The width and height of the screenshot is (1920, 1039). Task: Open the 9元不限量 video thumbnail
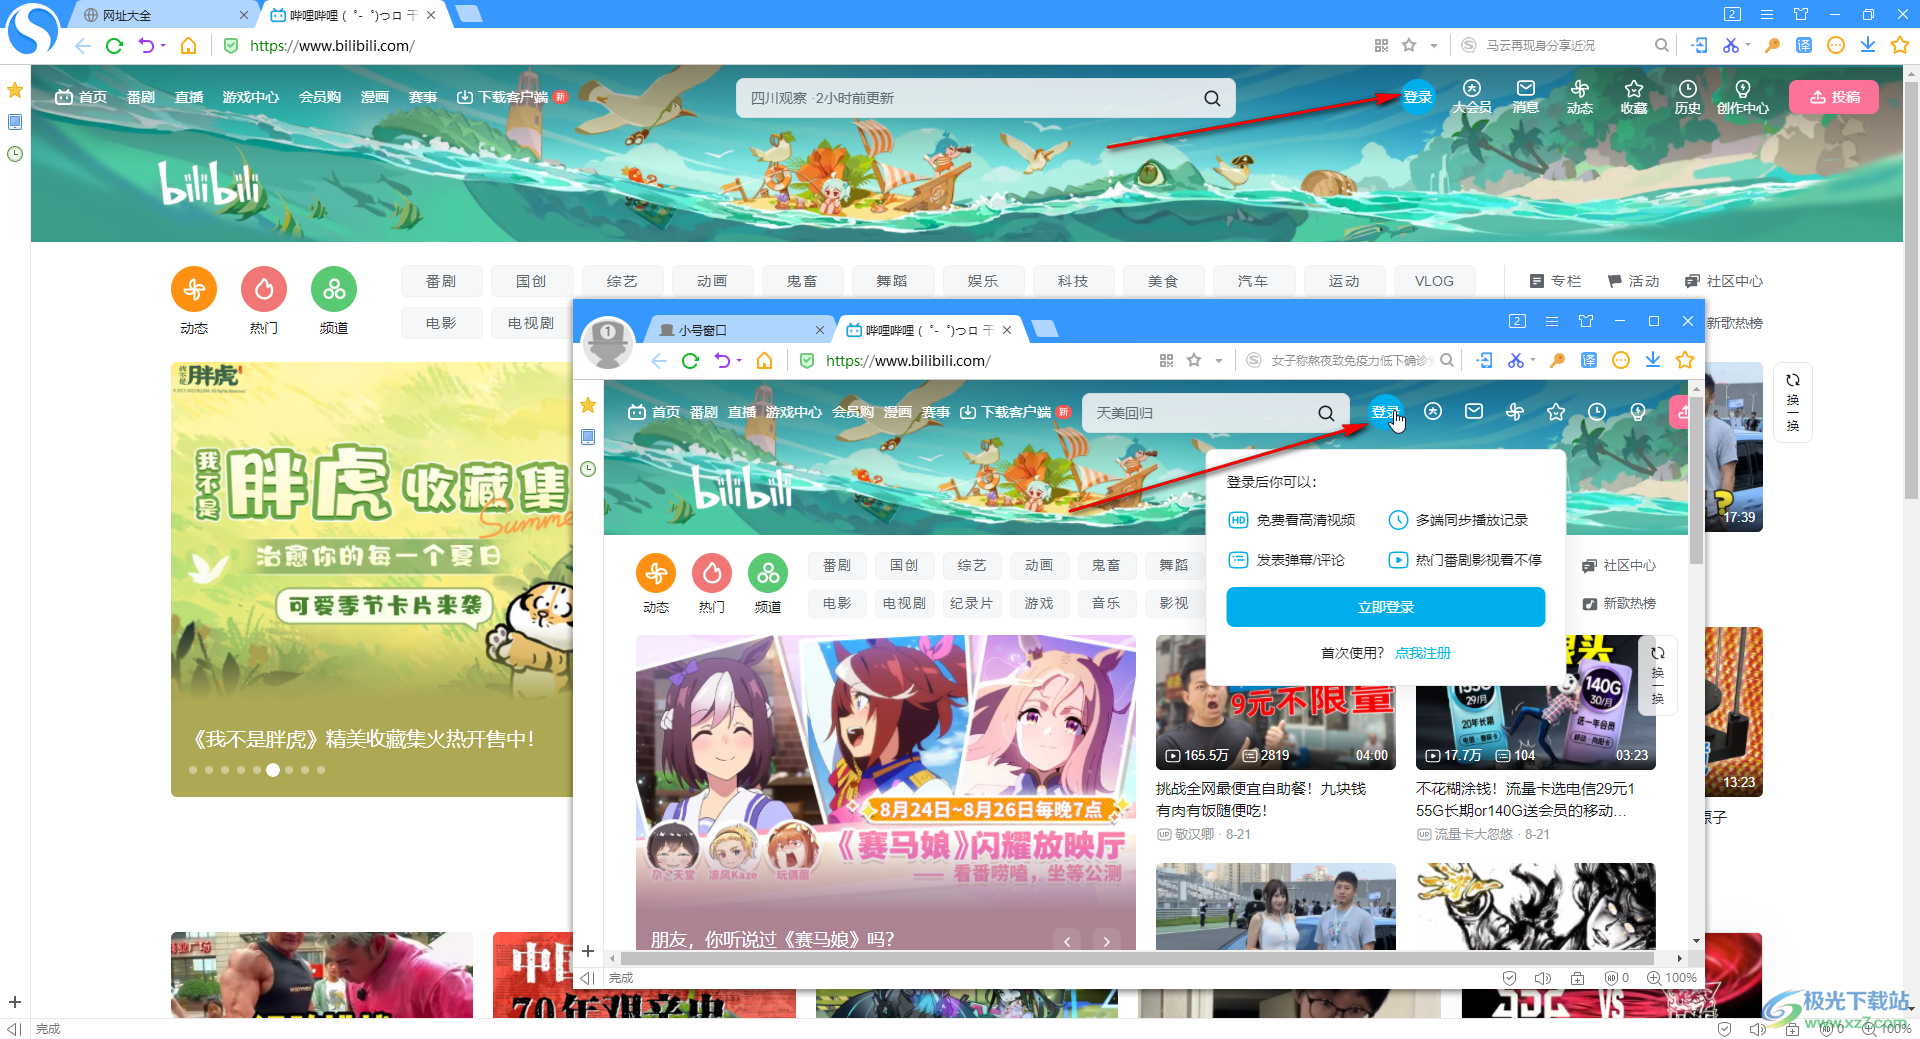pyautogui.click(x=1275, y=702)
